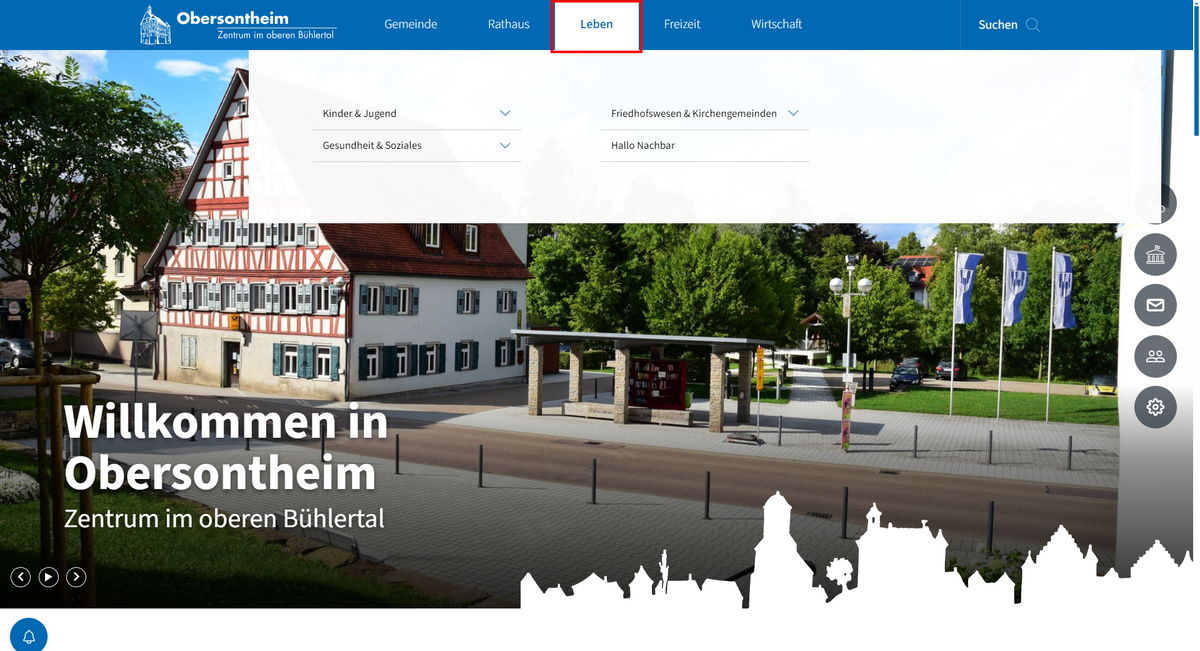
Task: Open the town hall building quick-access icon
Action: (1156, 255)
